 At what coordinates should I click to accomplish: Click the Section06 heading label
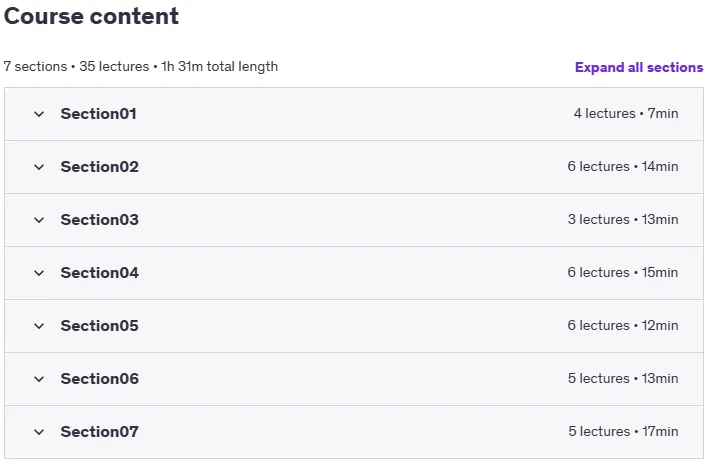[99, 379]
